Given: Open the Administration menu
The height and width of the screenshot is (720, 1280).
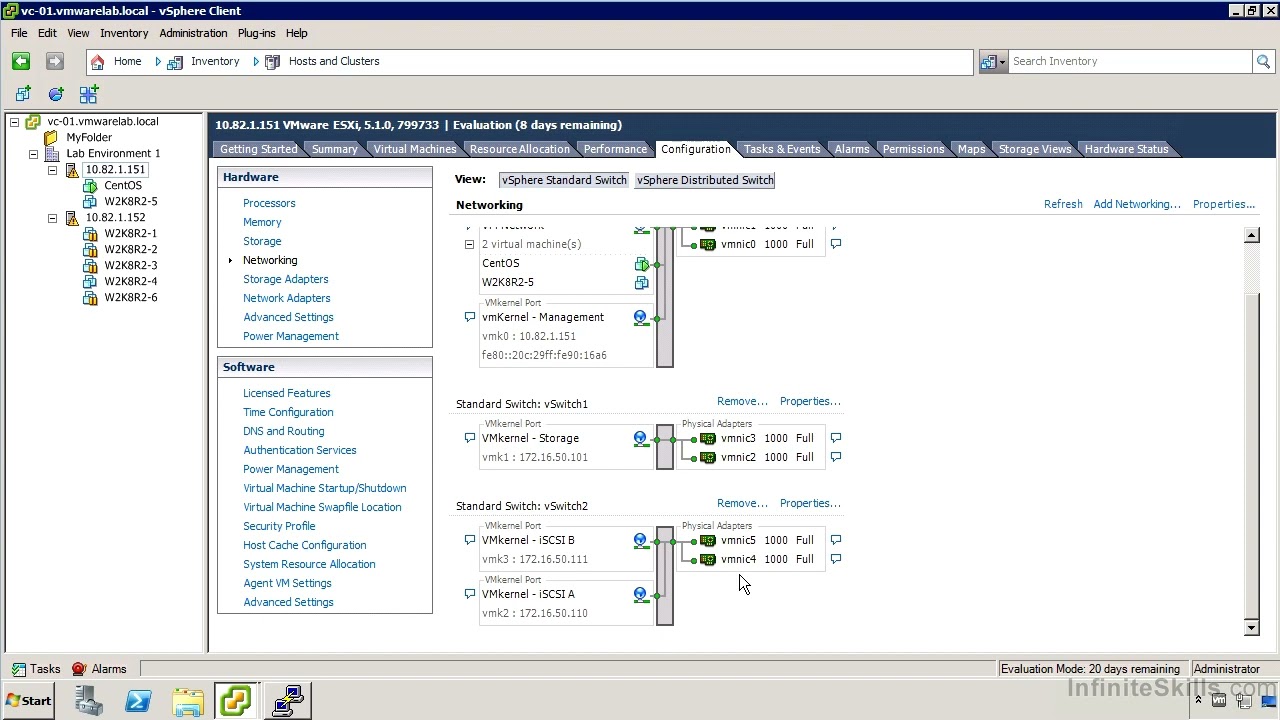Looking at the screenshot, I should tap(193, 33).
